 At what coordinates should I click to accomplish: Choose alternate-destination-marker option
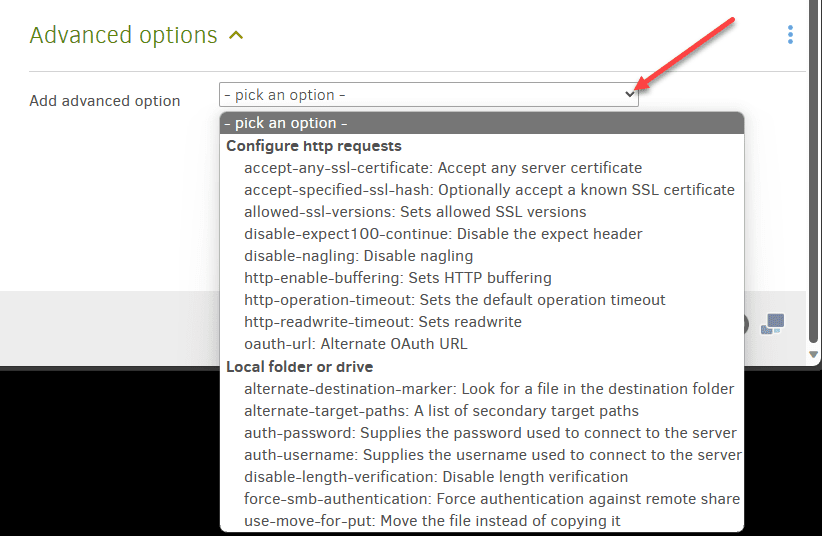pos(489,389)
